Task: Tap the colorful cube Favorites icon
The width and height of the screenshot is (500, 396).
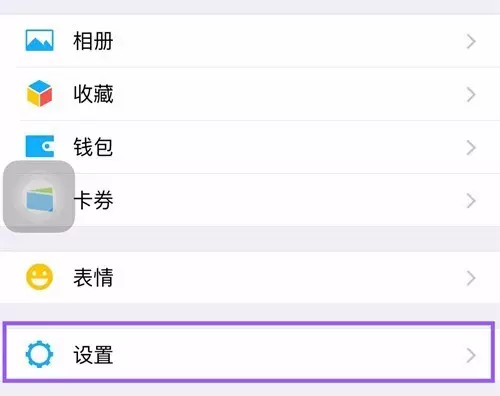Action: 39,94
